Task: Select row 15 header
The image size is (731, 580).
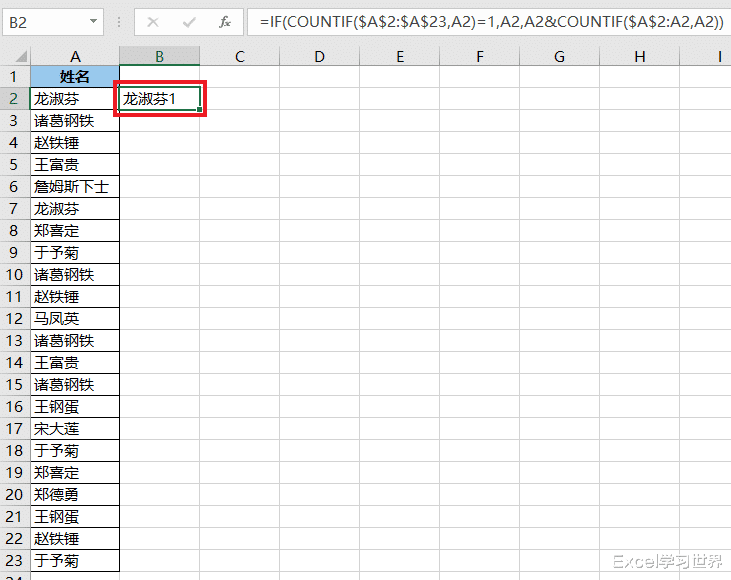Action: tap(14, 385)
